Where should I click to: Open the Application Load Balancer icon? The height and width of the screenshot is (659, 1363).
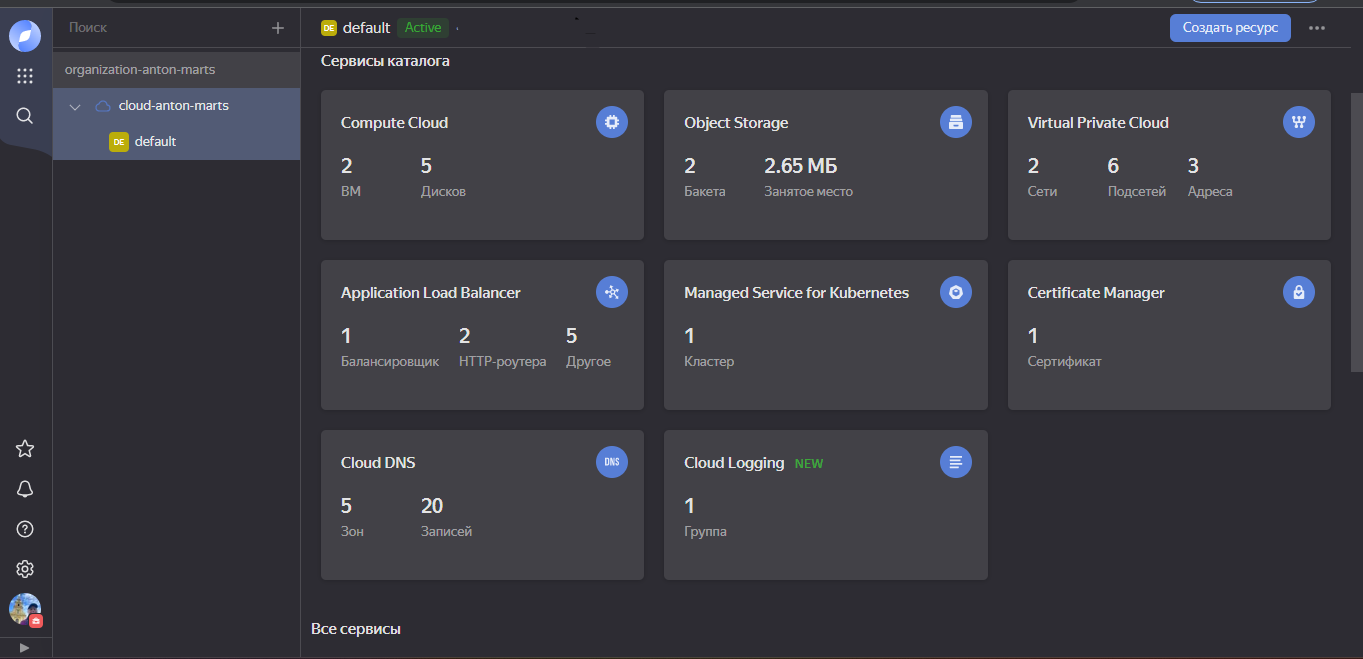(x=611, y=292)
